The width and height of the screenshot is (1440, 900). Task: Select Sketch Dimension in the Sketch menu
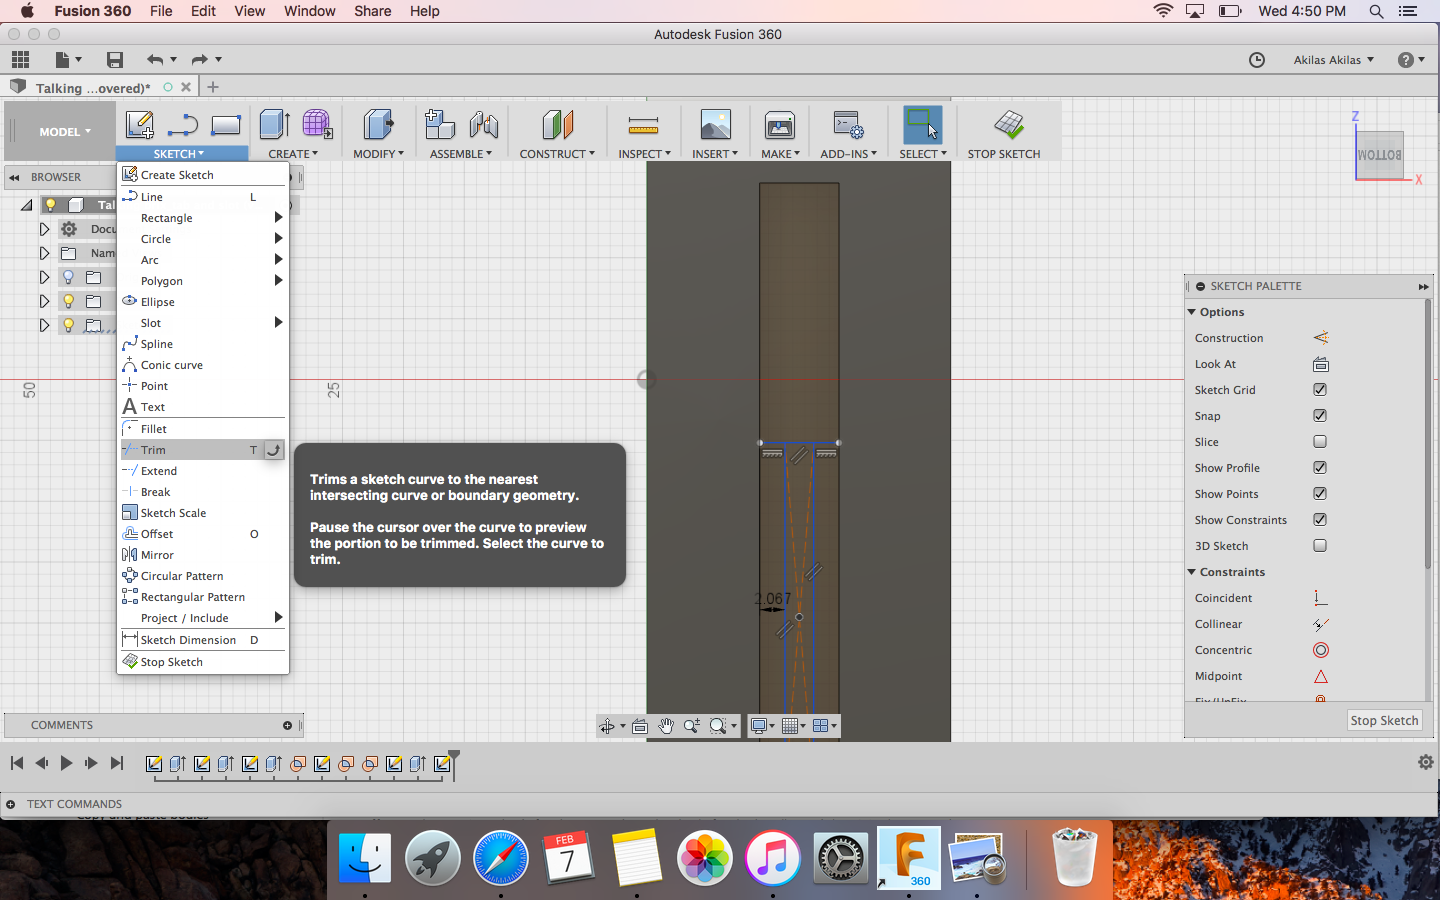click(188, 640)
